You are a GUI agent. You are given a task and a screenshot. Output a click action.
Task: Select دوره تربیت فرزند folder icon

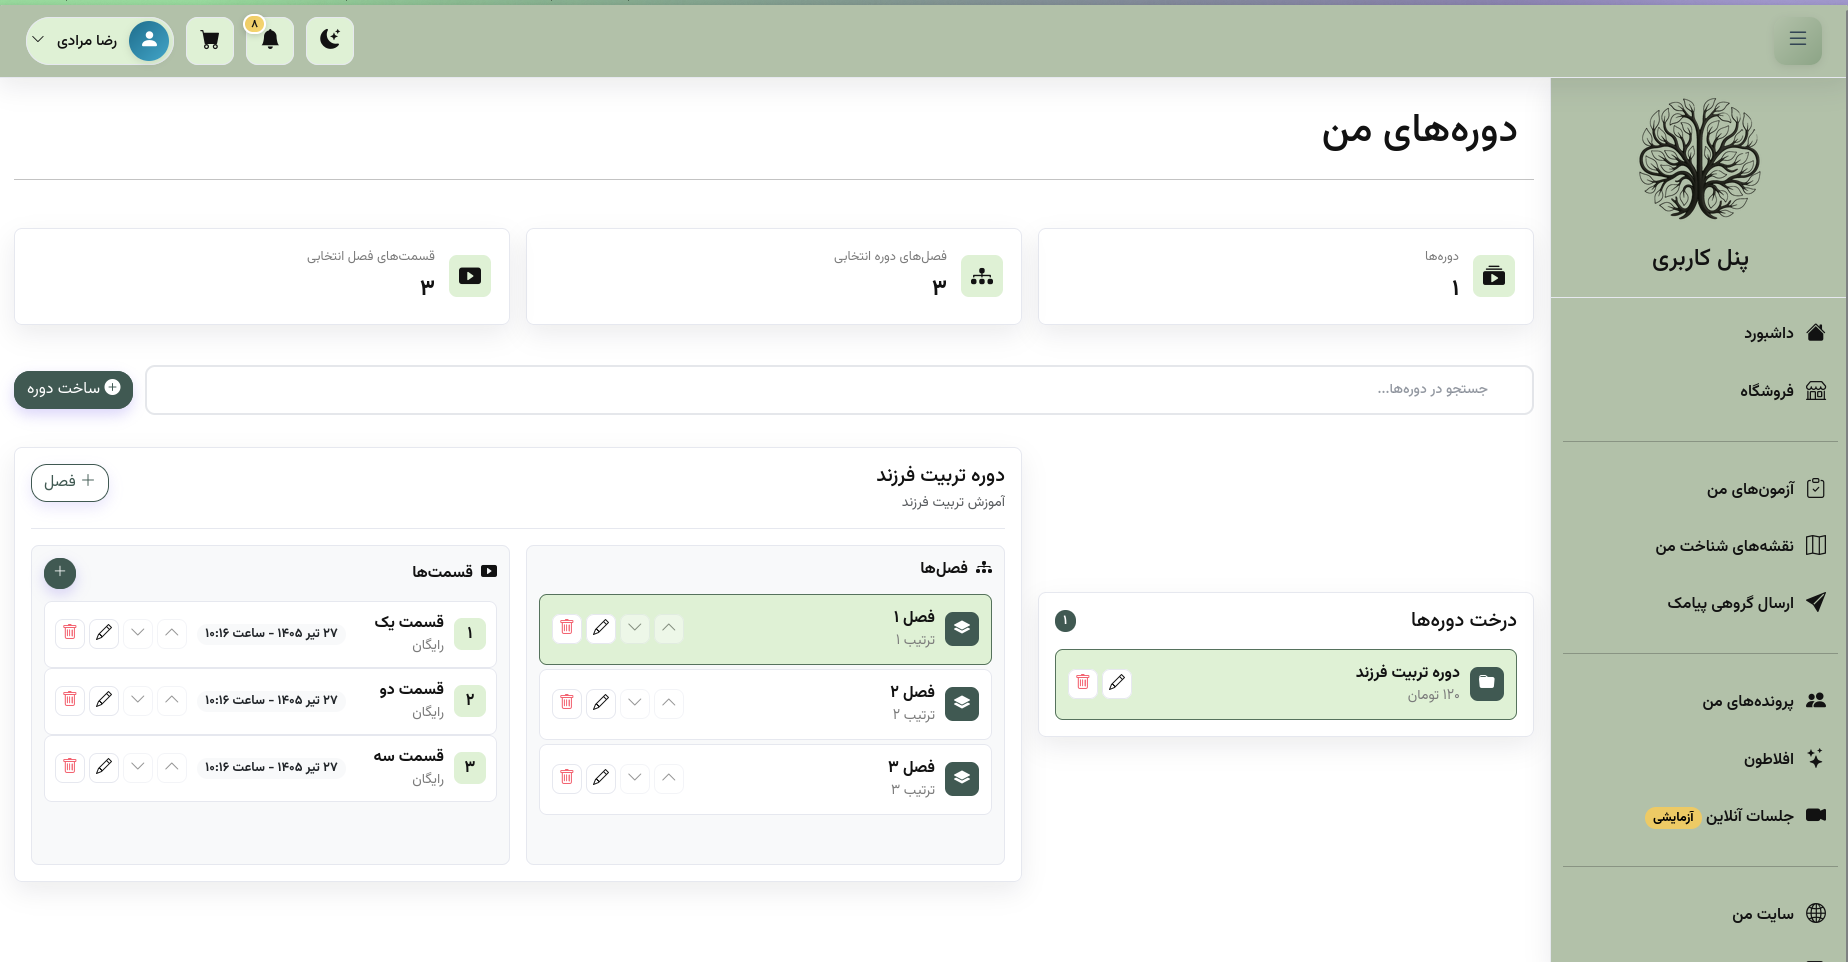[1487, 683]
